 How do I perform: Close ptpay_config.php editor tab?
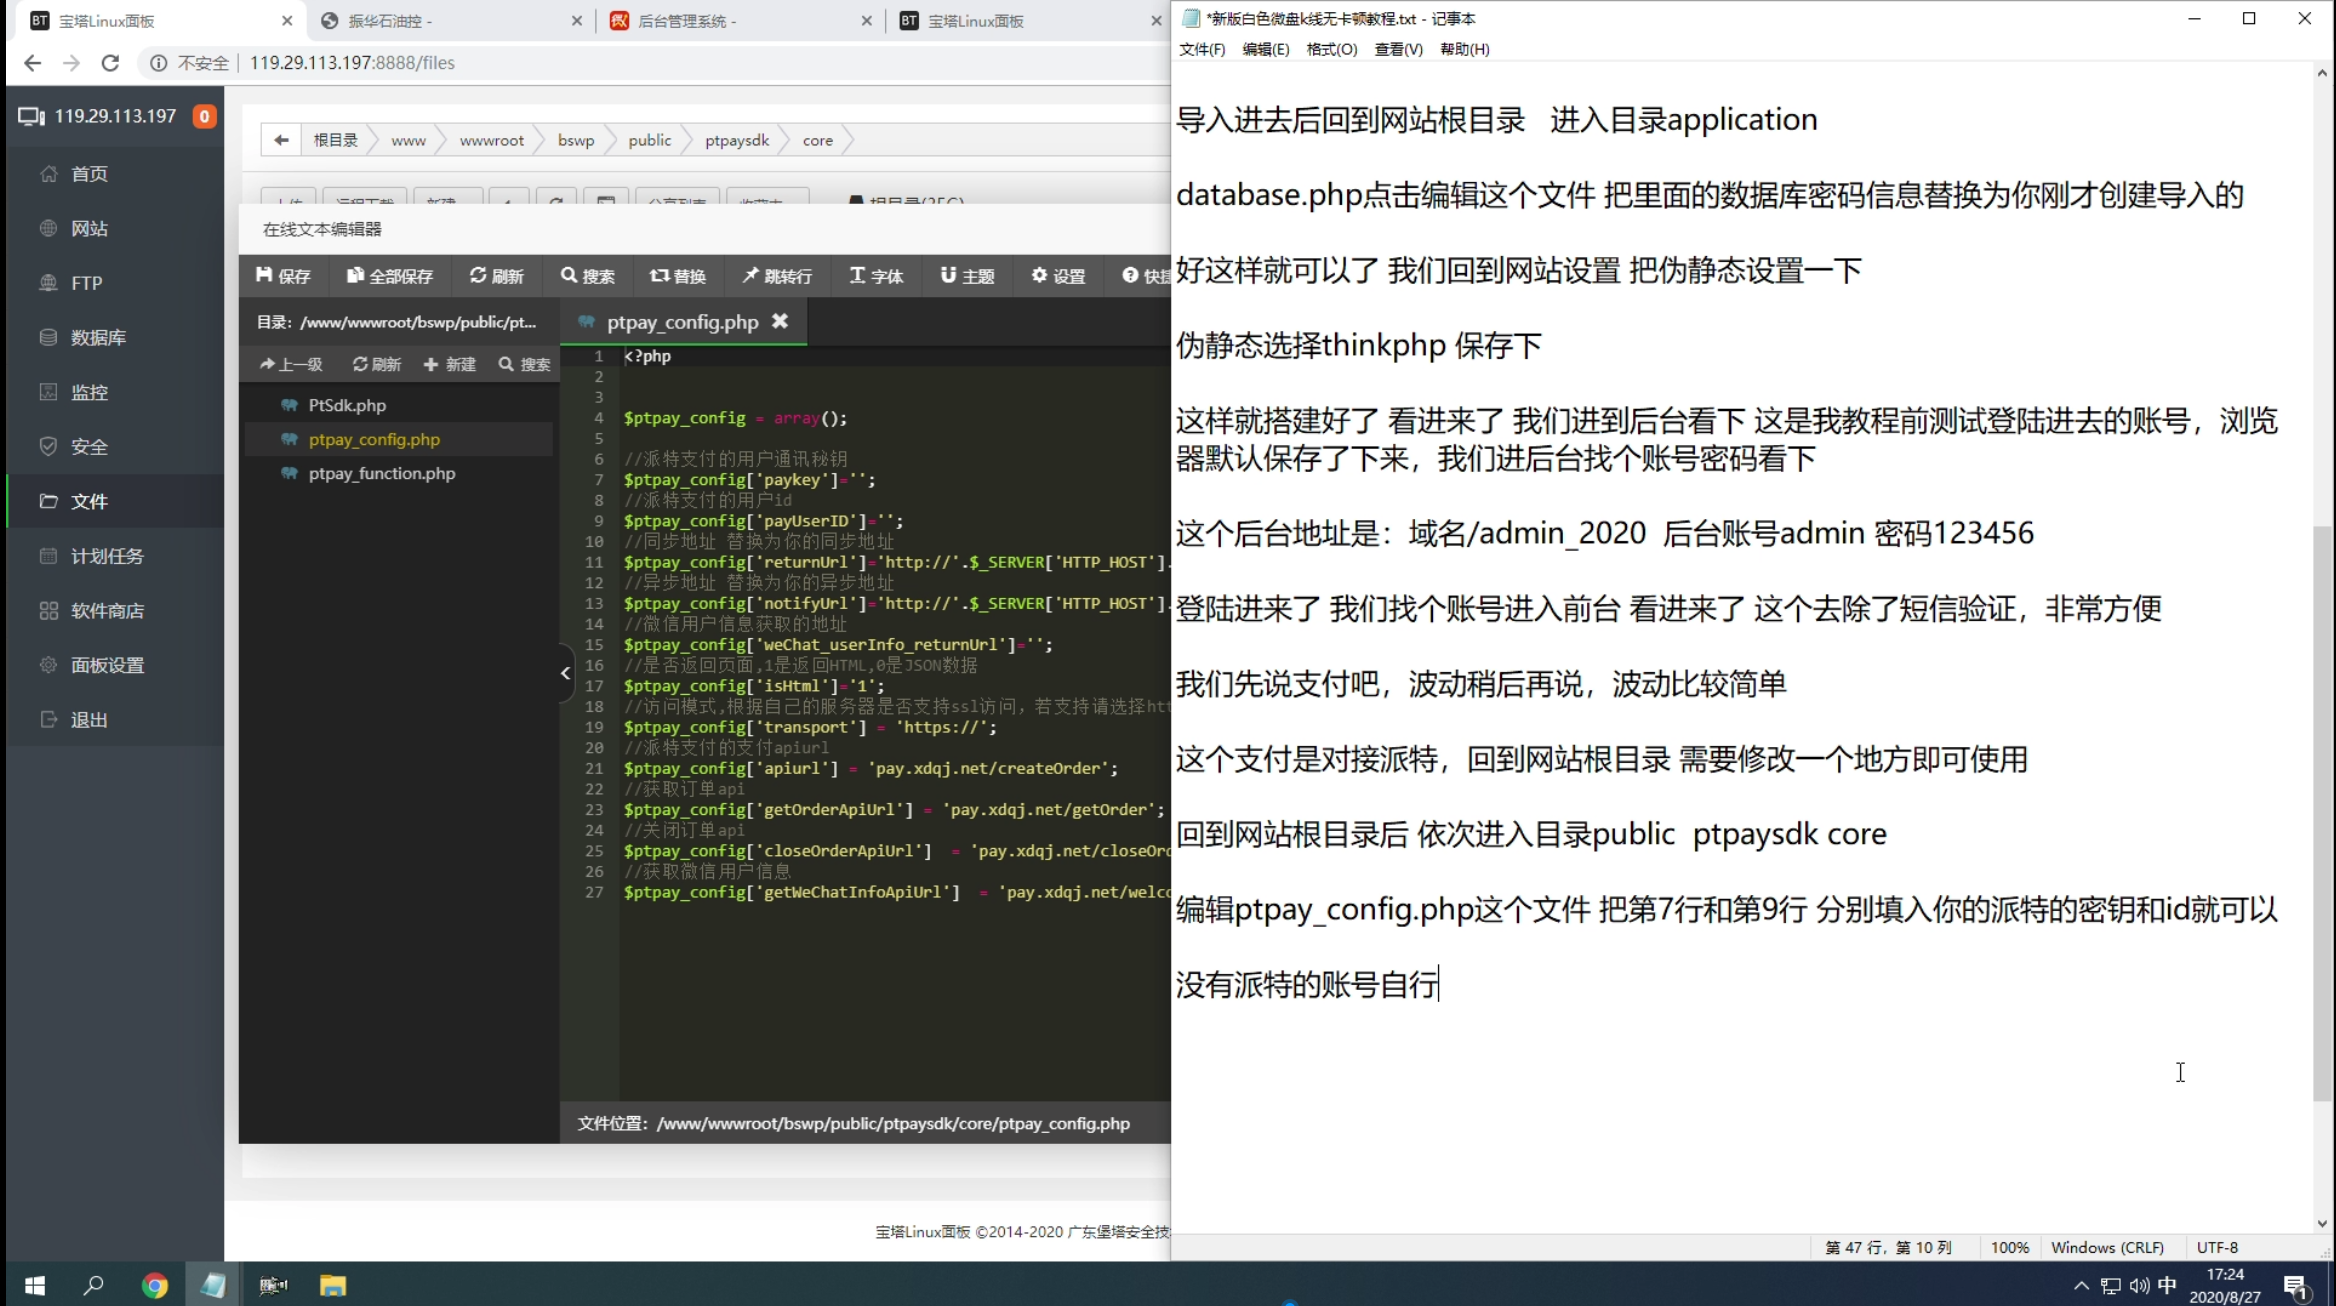(x=781, y=321)
